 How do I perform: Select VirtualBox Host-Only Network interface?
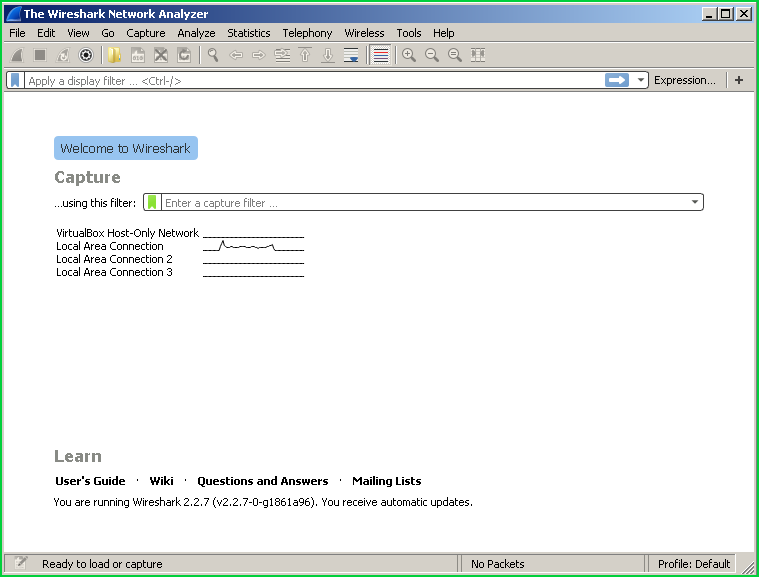point(127,233)
